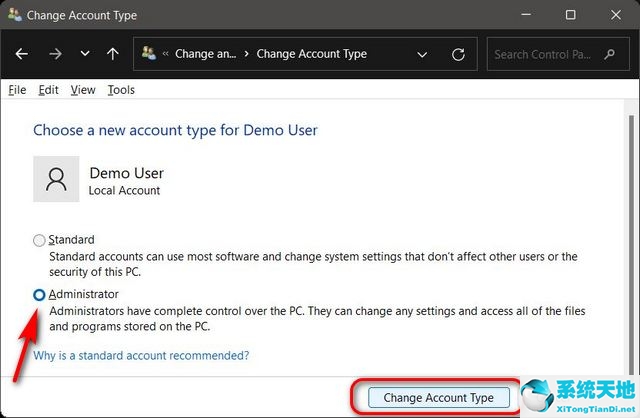Expand the address bar history dropdown
The width and height of the screenshot is (640, 418).
pos(422,54)
